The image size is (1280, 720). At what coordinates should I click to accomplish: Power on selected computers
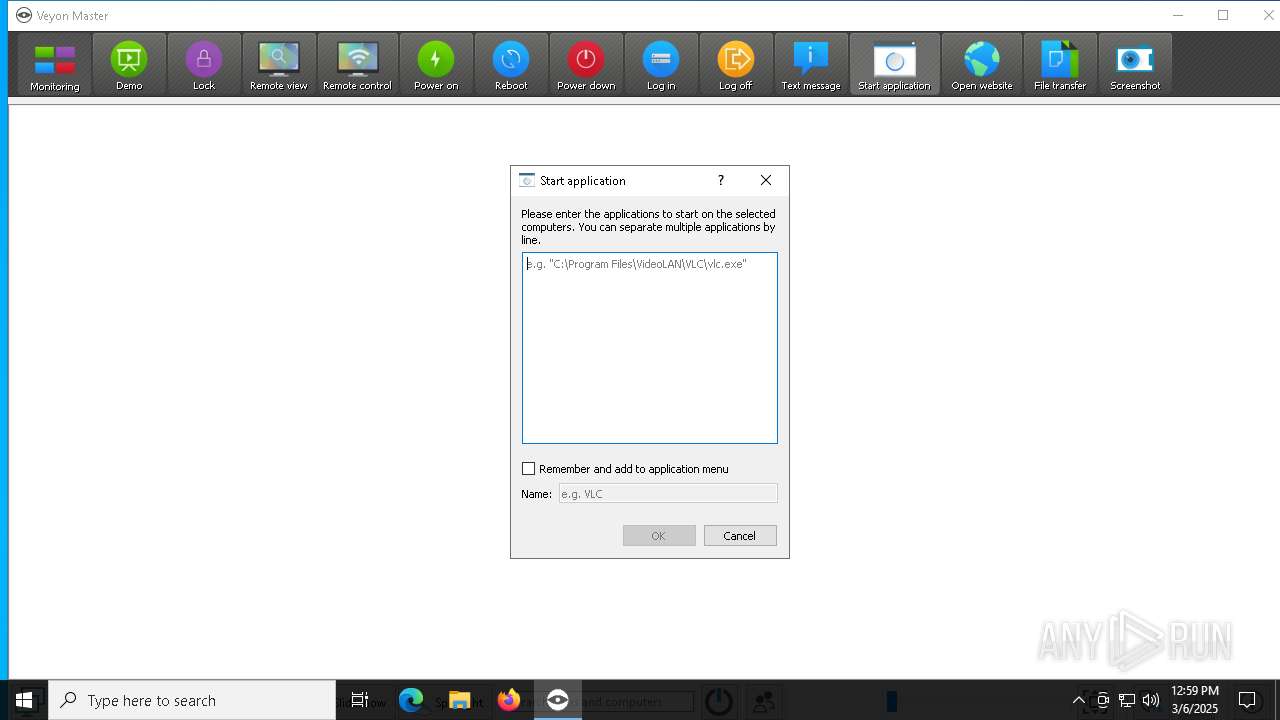click(x=436, y=65)
